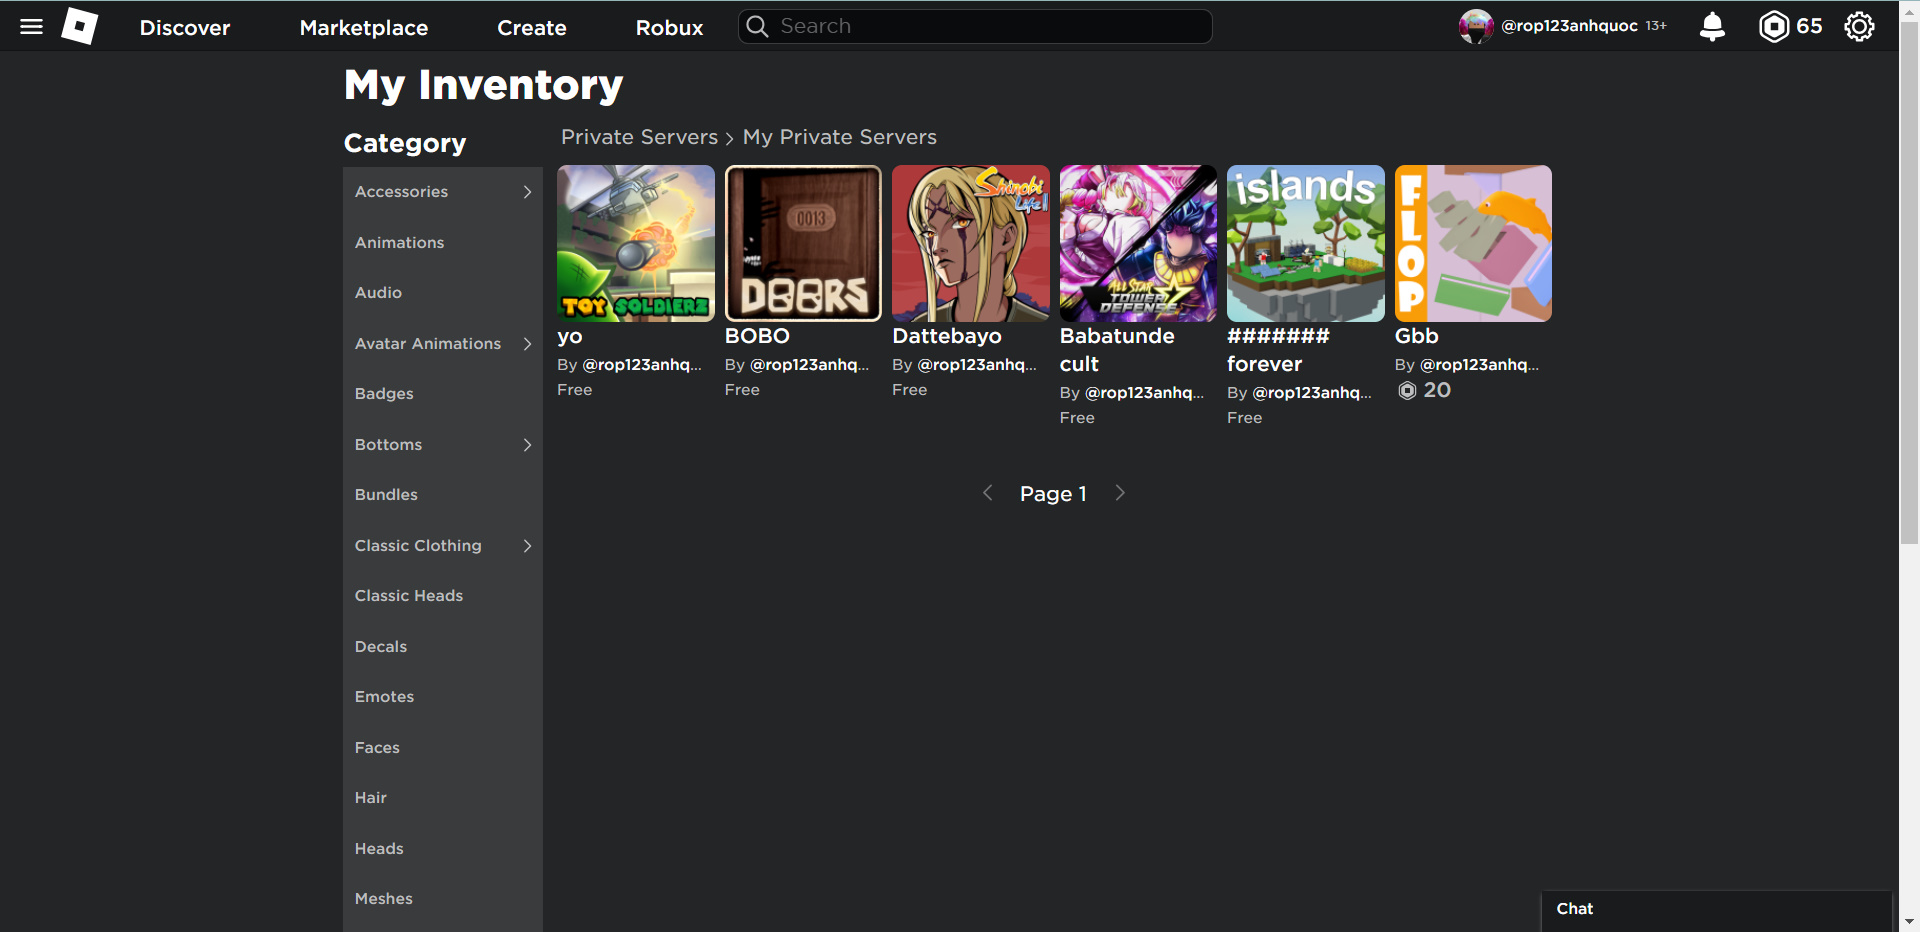The image size is (1920, 932).
Task: Open the '####### forever' server title
Action: coord(1278,350)
